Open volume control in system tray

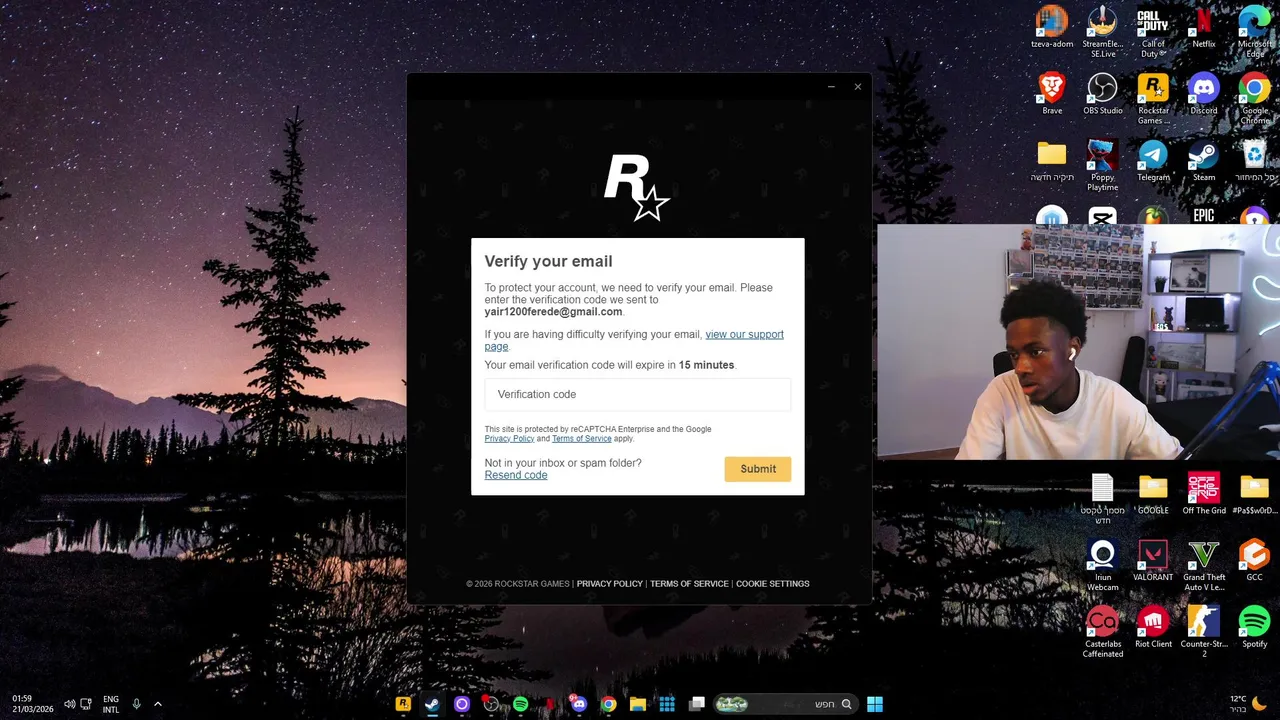pyautogui.click(x=69, y=704)
